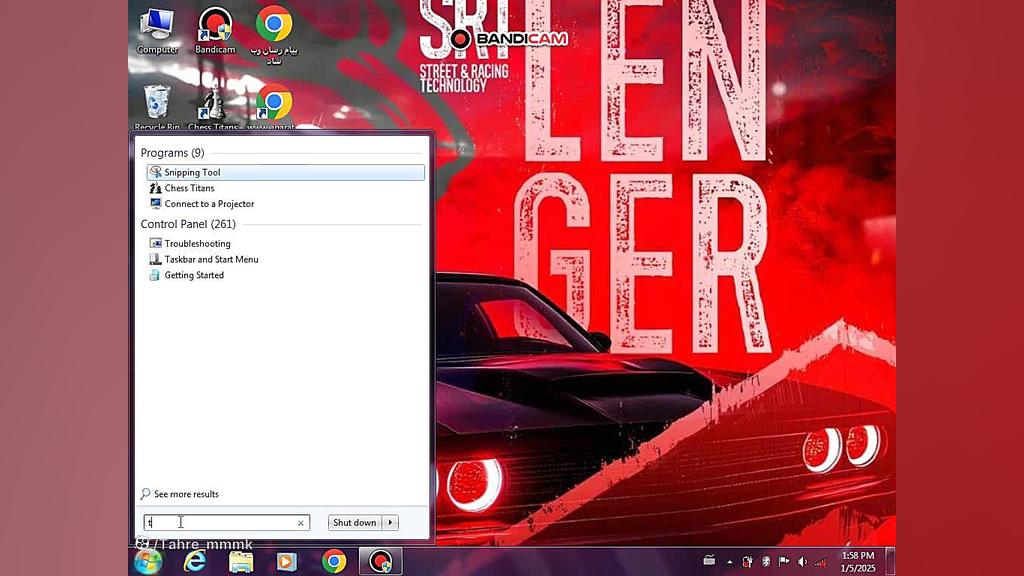This screenshot has height=576, width=1024.
Task: Clear the search box with the X
Action: coord(300,522)
